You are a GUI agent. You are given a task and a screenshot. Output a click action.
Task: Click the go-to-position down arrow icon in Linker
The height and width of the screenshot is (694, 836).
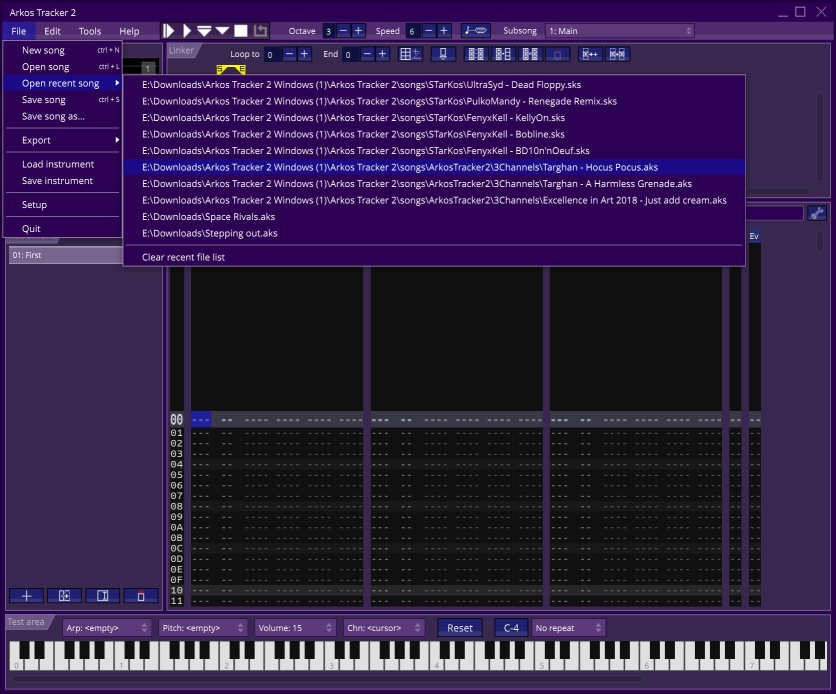443,54
